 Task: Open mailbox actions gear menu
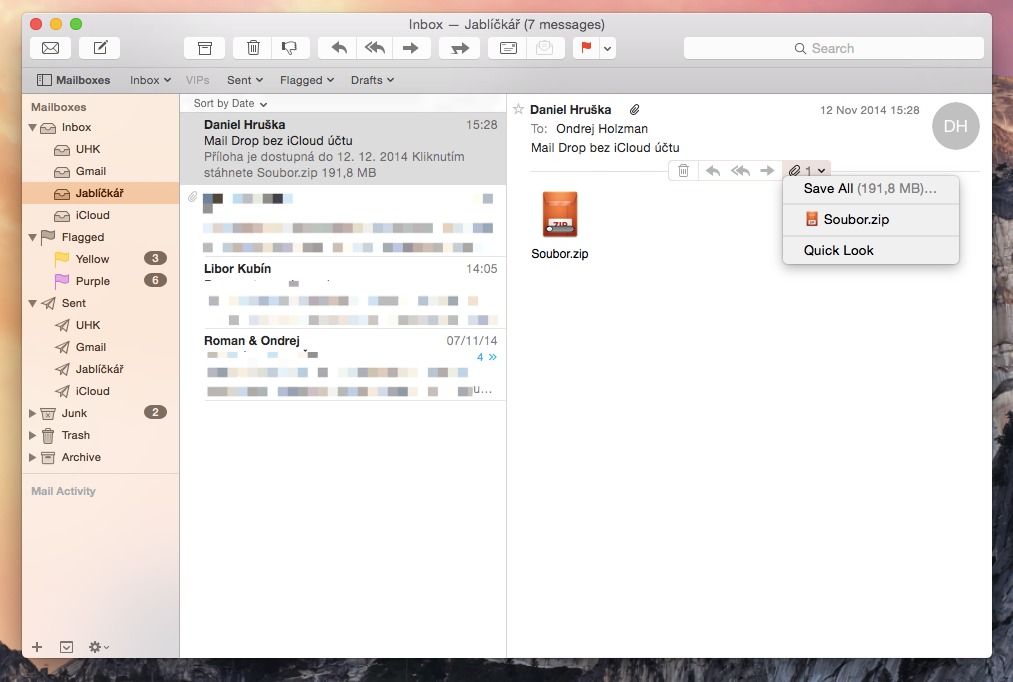pyautogui.click(x=97, y=646)
